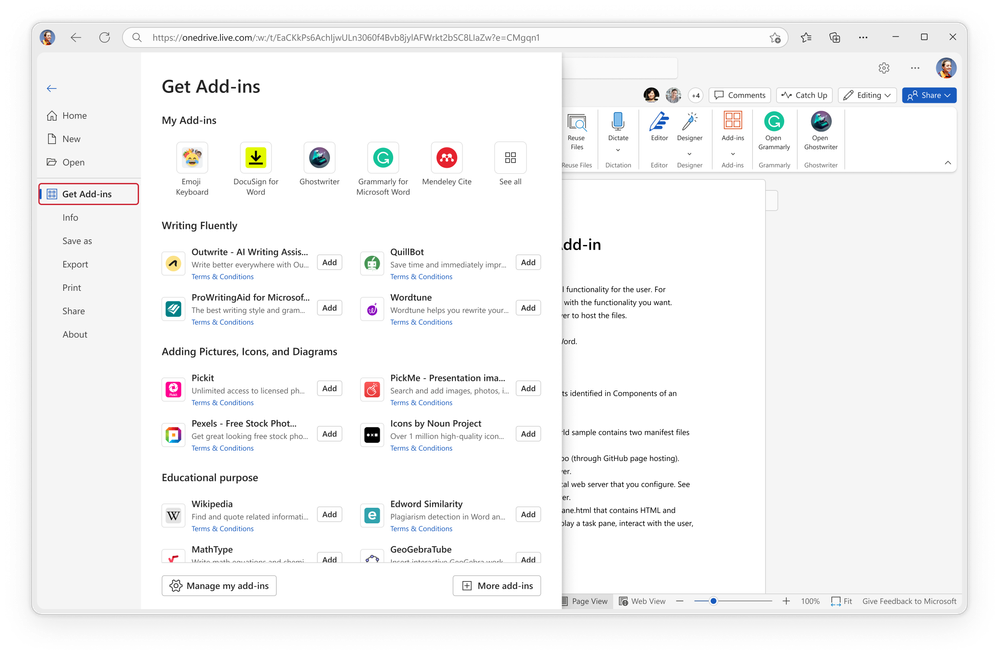Click the Catch Up button

pos(805,95)
